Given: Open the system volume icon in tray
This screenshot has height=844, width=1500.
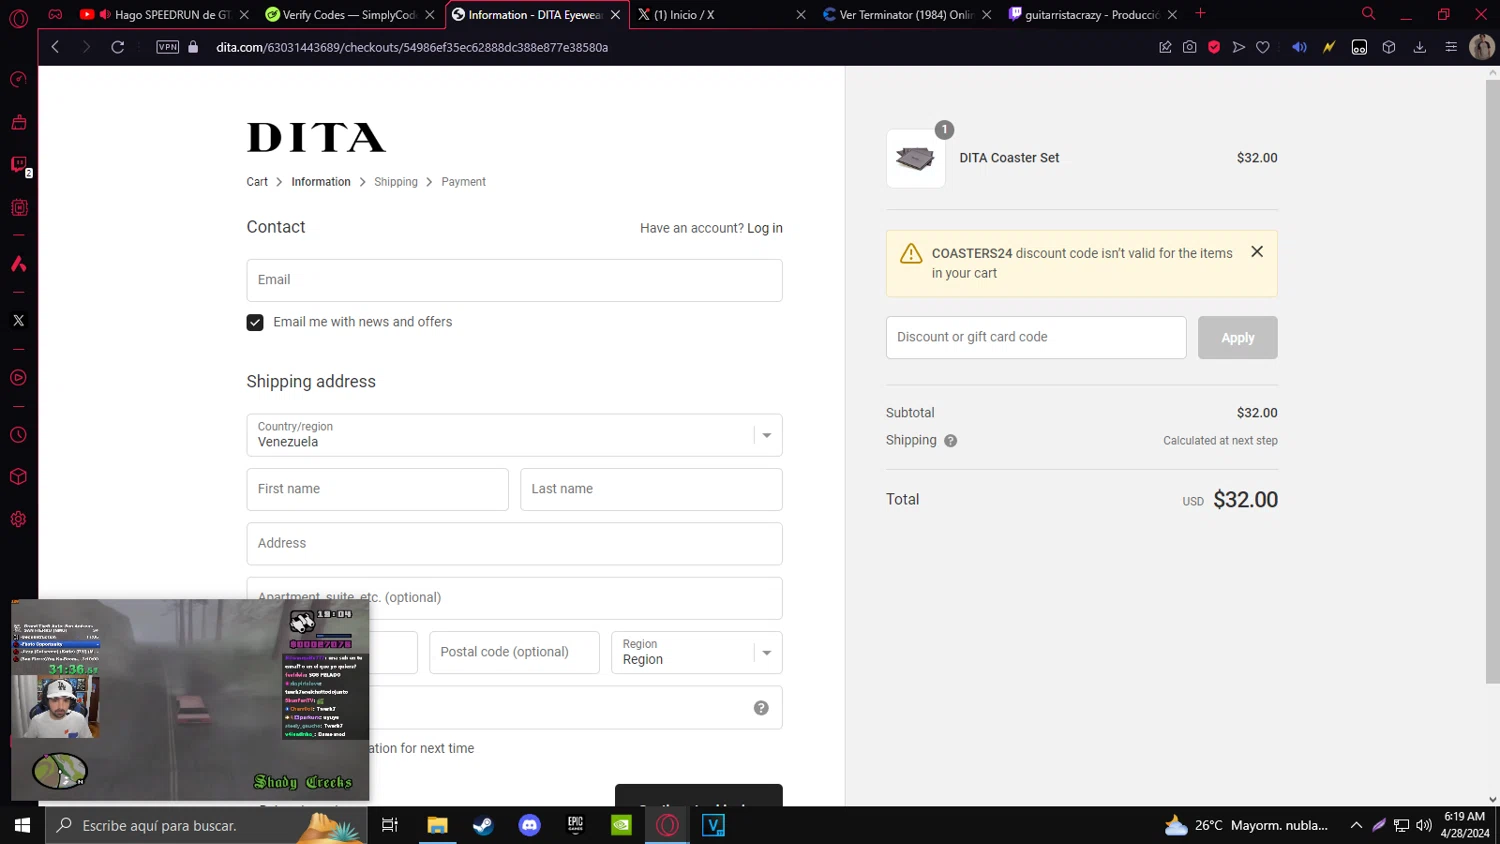Looking at the screenshot, I should click(1424, 825).
